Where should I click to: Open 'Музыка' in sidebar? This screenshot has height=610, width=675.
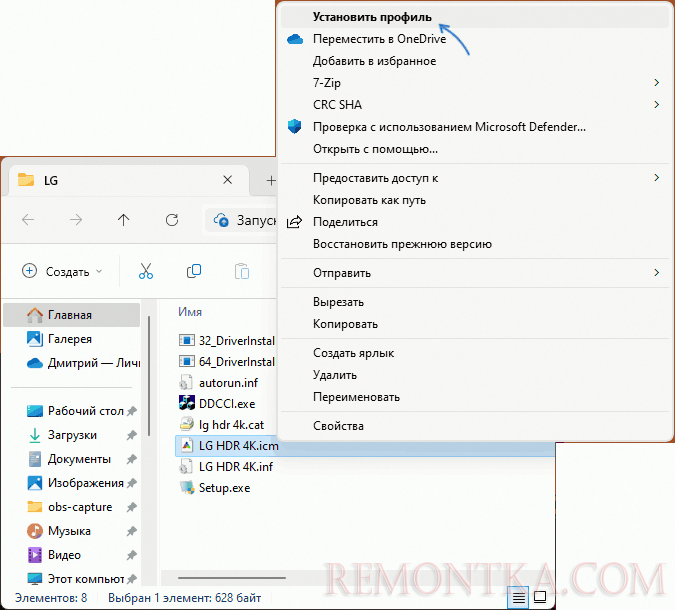tap(71, 531)
